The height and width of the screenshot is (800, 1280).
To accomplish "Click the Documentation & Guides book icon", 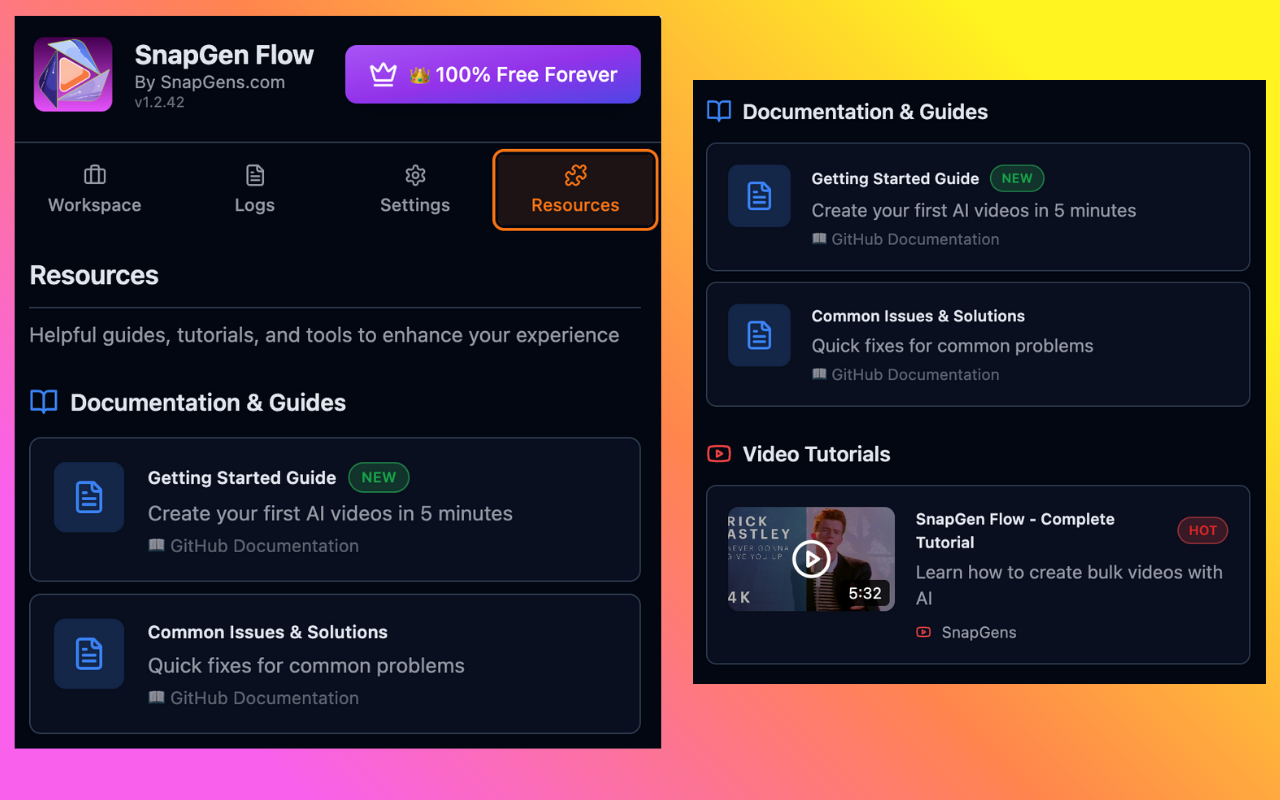I will click(43, 401).
